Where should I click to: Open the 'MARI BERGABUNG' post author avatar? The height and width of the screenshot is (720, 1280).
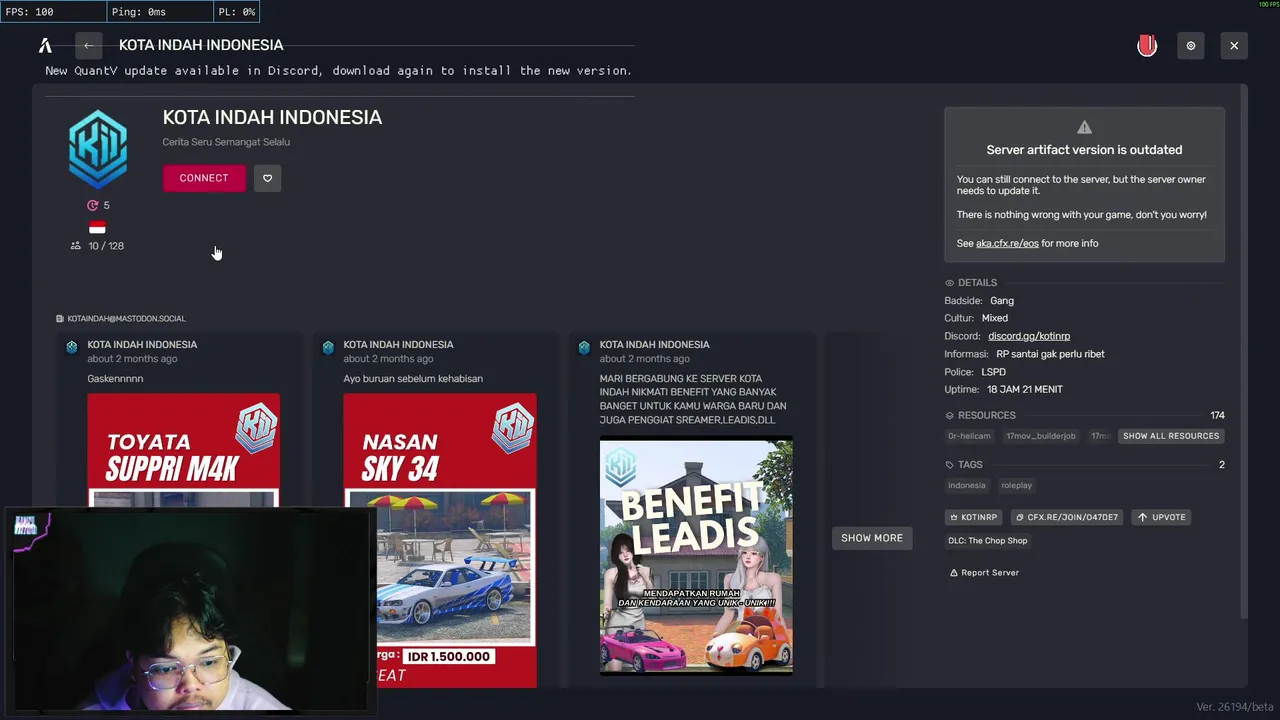584,347
